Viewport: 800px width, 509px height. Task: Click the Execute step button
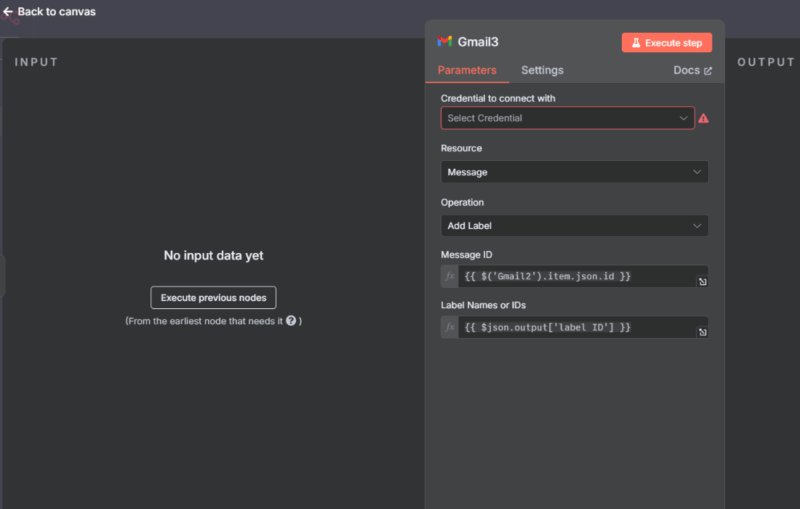(666, 43)
